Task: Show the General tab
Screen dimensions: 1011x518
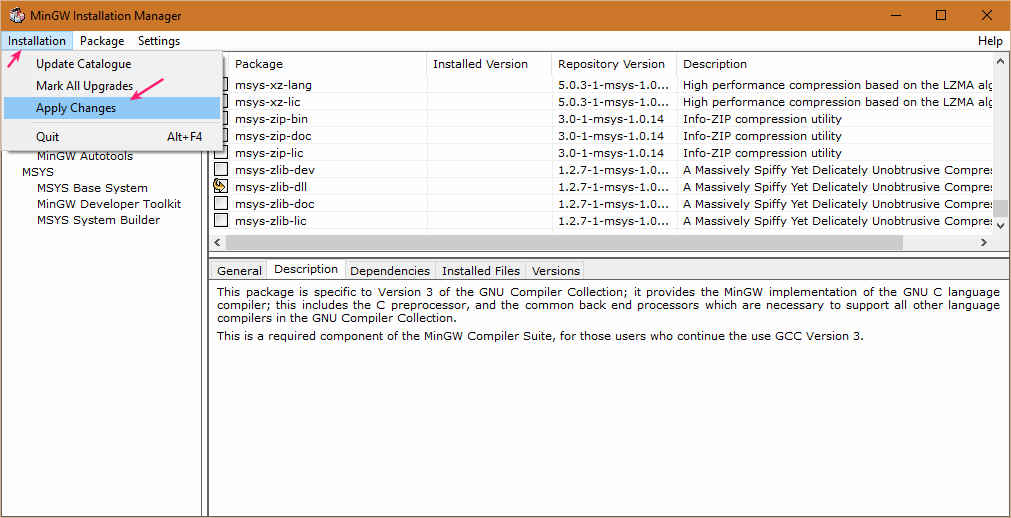Action: 240,271
